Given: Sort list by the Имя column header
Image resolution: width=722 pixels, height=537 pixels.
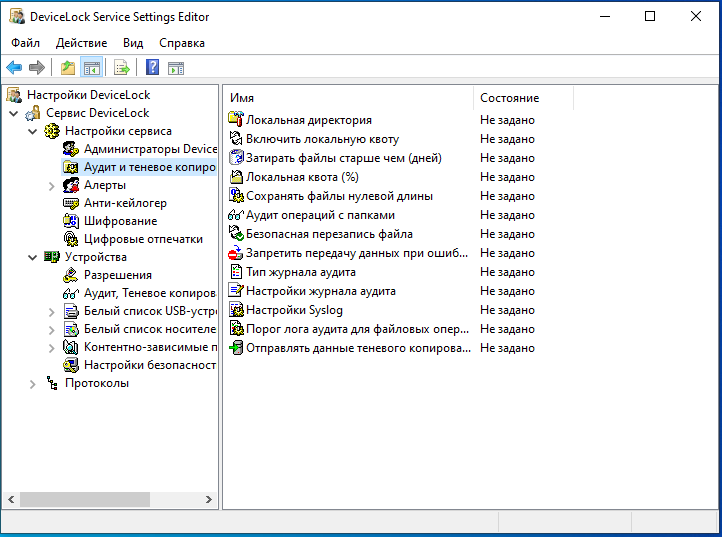Looking at the screenshot, I should pos(349,98).
